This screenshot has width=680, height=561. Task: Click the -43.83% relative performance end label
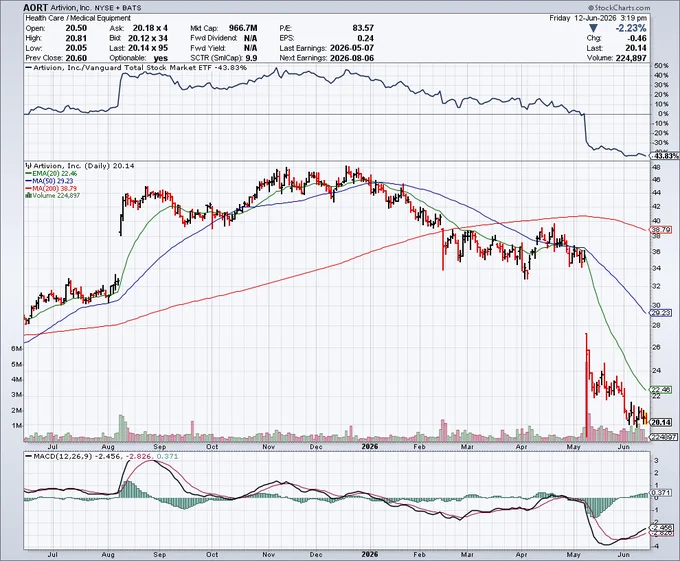tap(664, 156)
